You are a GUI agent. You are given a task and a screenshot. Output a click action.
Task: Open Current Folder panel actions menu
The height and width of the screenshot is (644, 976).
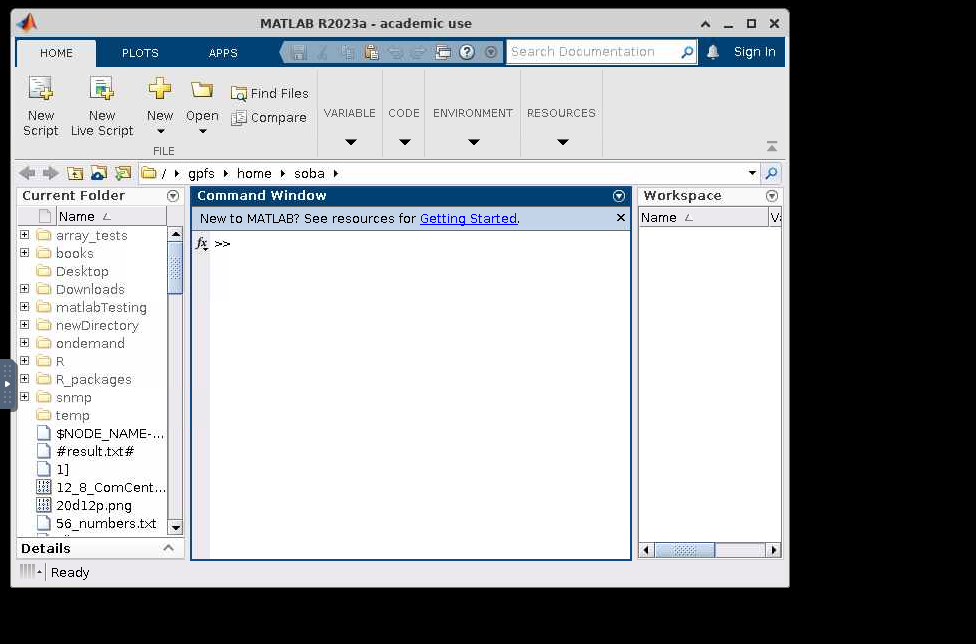coord(173,196)
